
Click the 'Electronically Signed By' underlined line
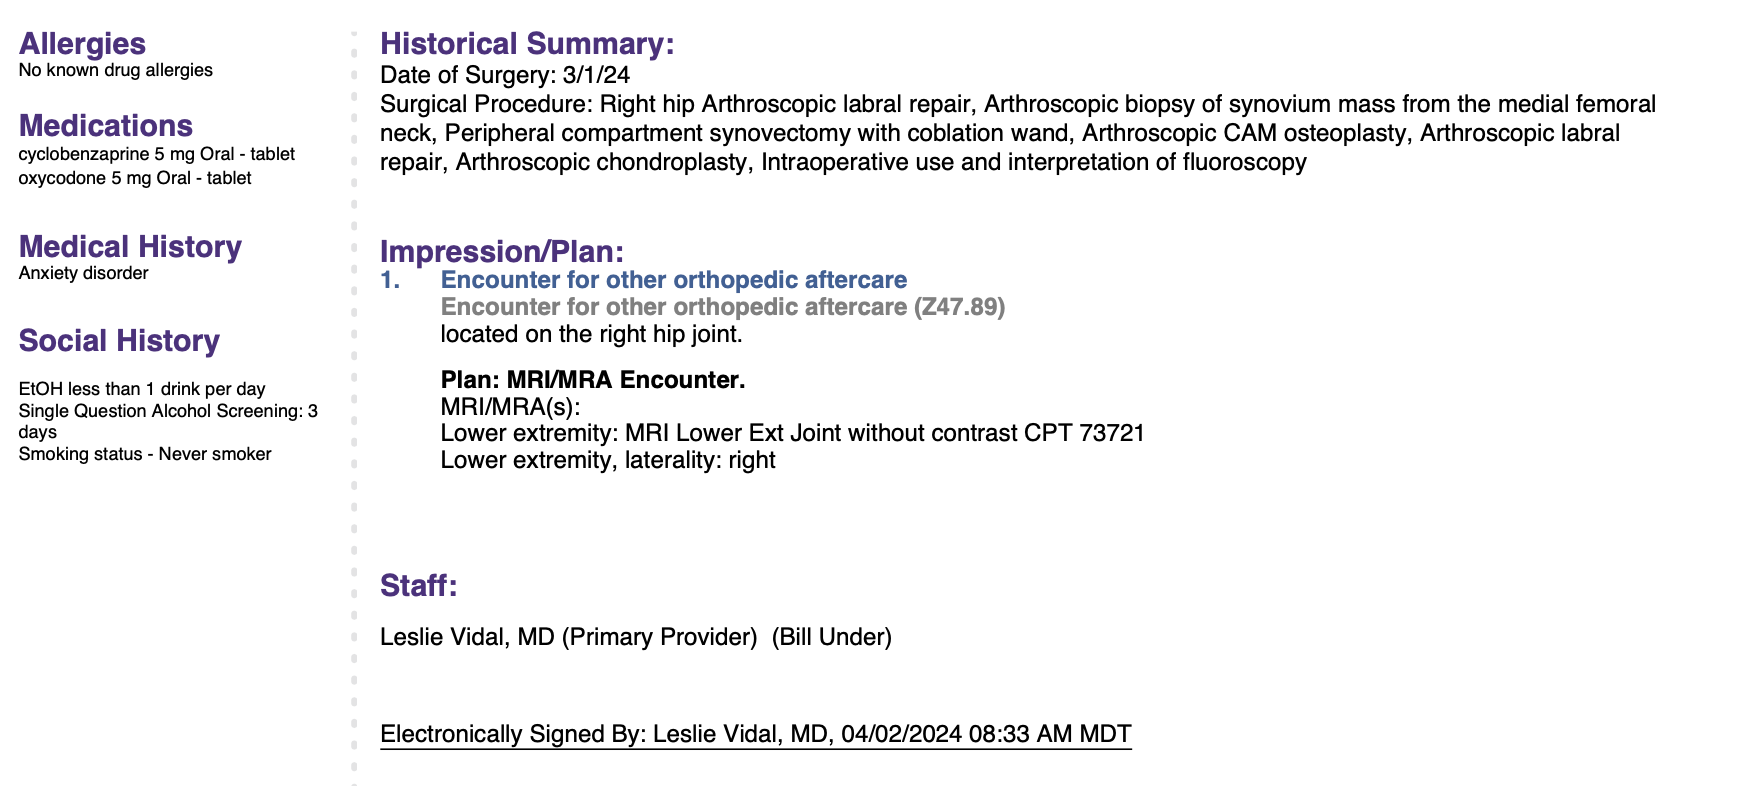point(756,735)
